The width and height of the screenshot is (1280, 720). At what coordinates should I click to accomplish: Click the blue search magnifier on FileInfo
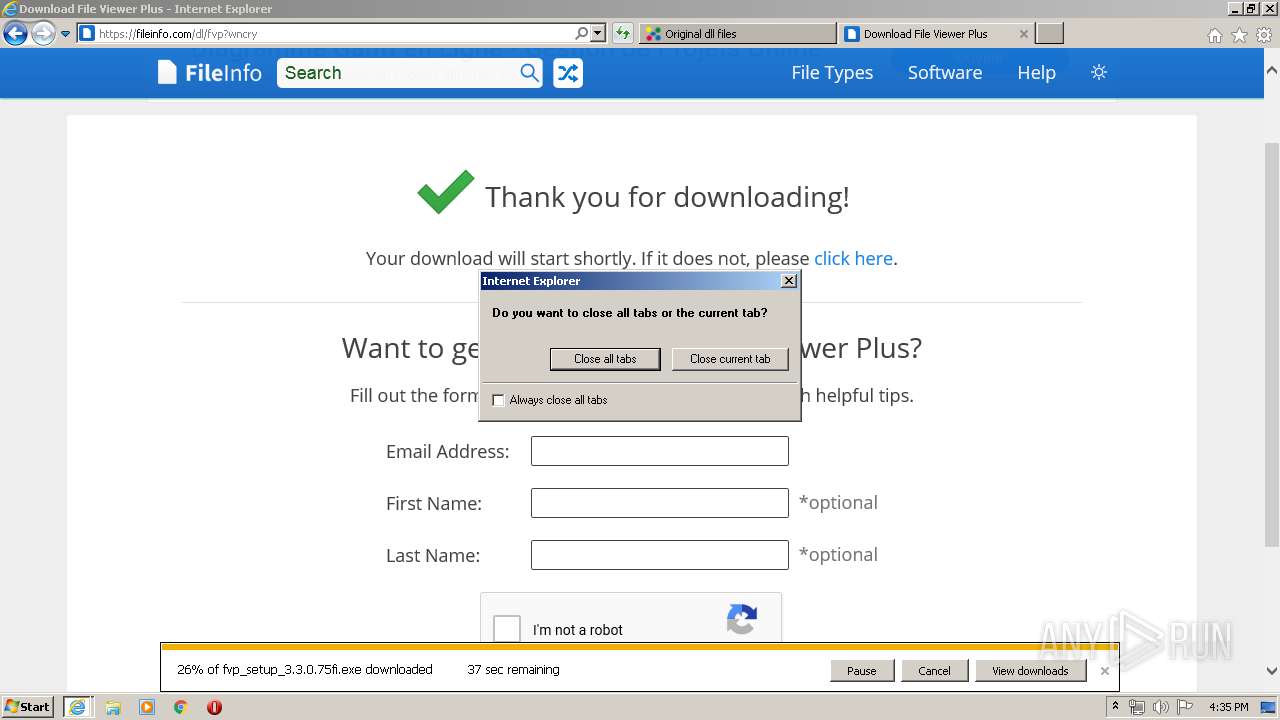[x=530, y=73]
